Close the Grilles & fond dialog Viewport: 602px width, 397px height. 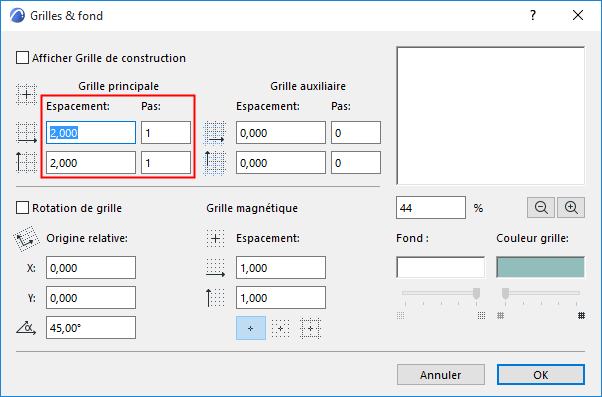tap(578, 15)
